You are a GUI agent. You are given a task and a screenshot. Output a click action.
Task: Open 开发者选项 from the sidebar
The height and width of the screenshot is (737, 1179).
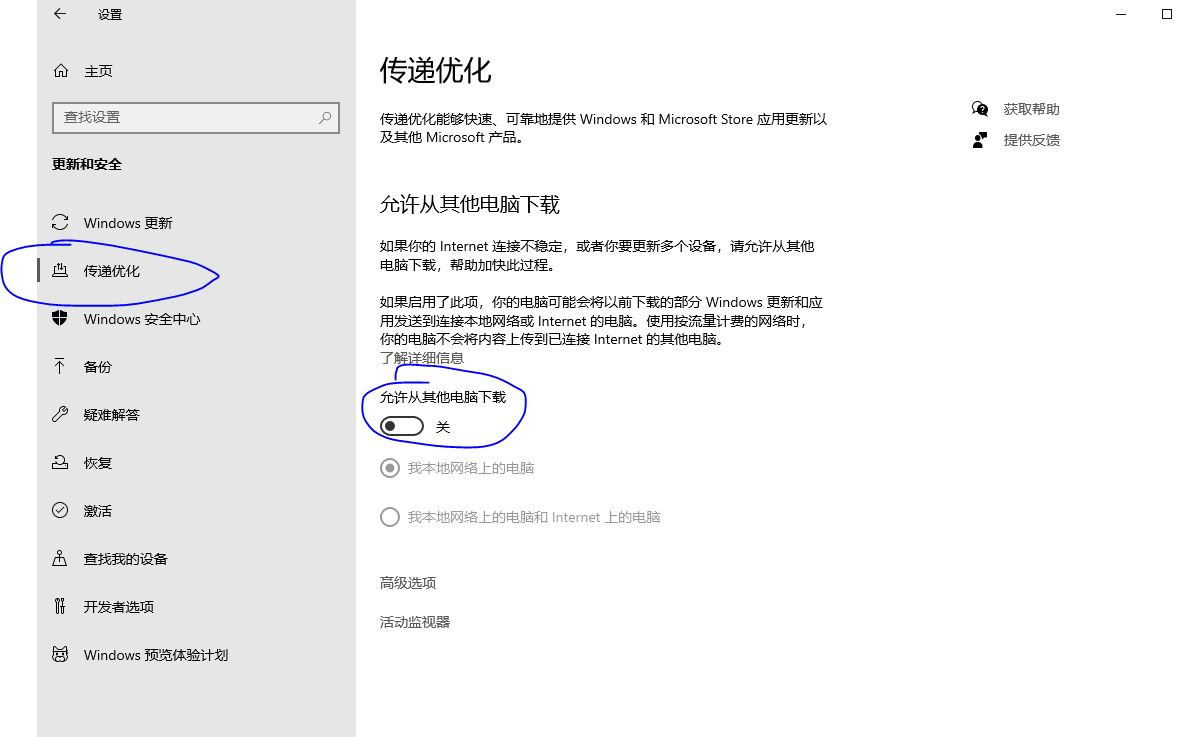[x=61, y=607]
